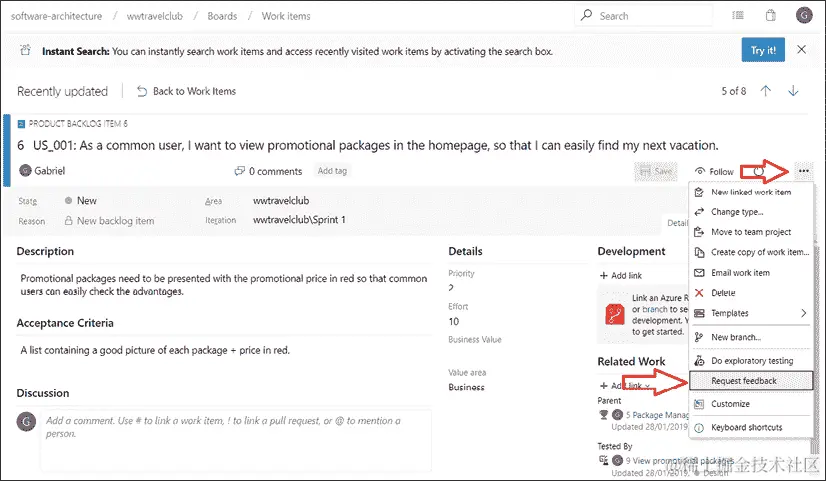Screen dimensions: 826x481
Task: Go to next work item arrow
Action: click(x=794, y=91)
